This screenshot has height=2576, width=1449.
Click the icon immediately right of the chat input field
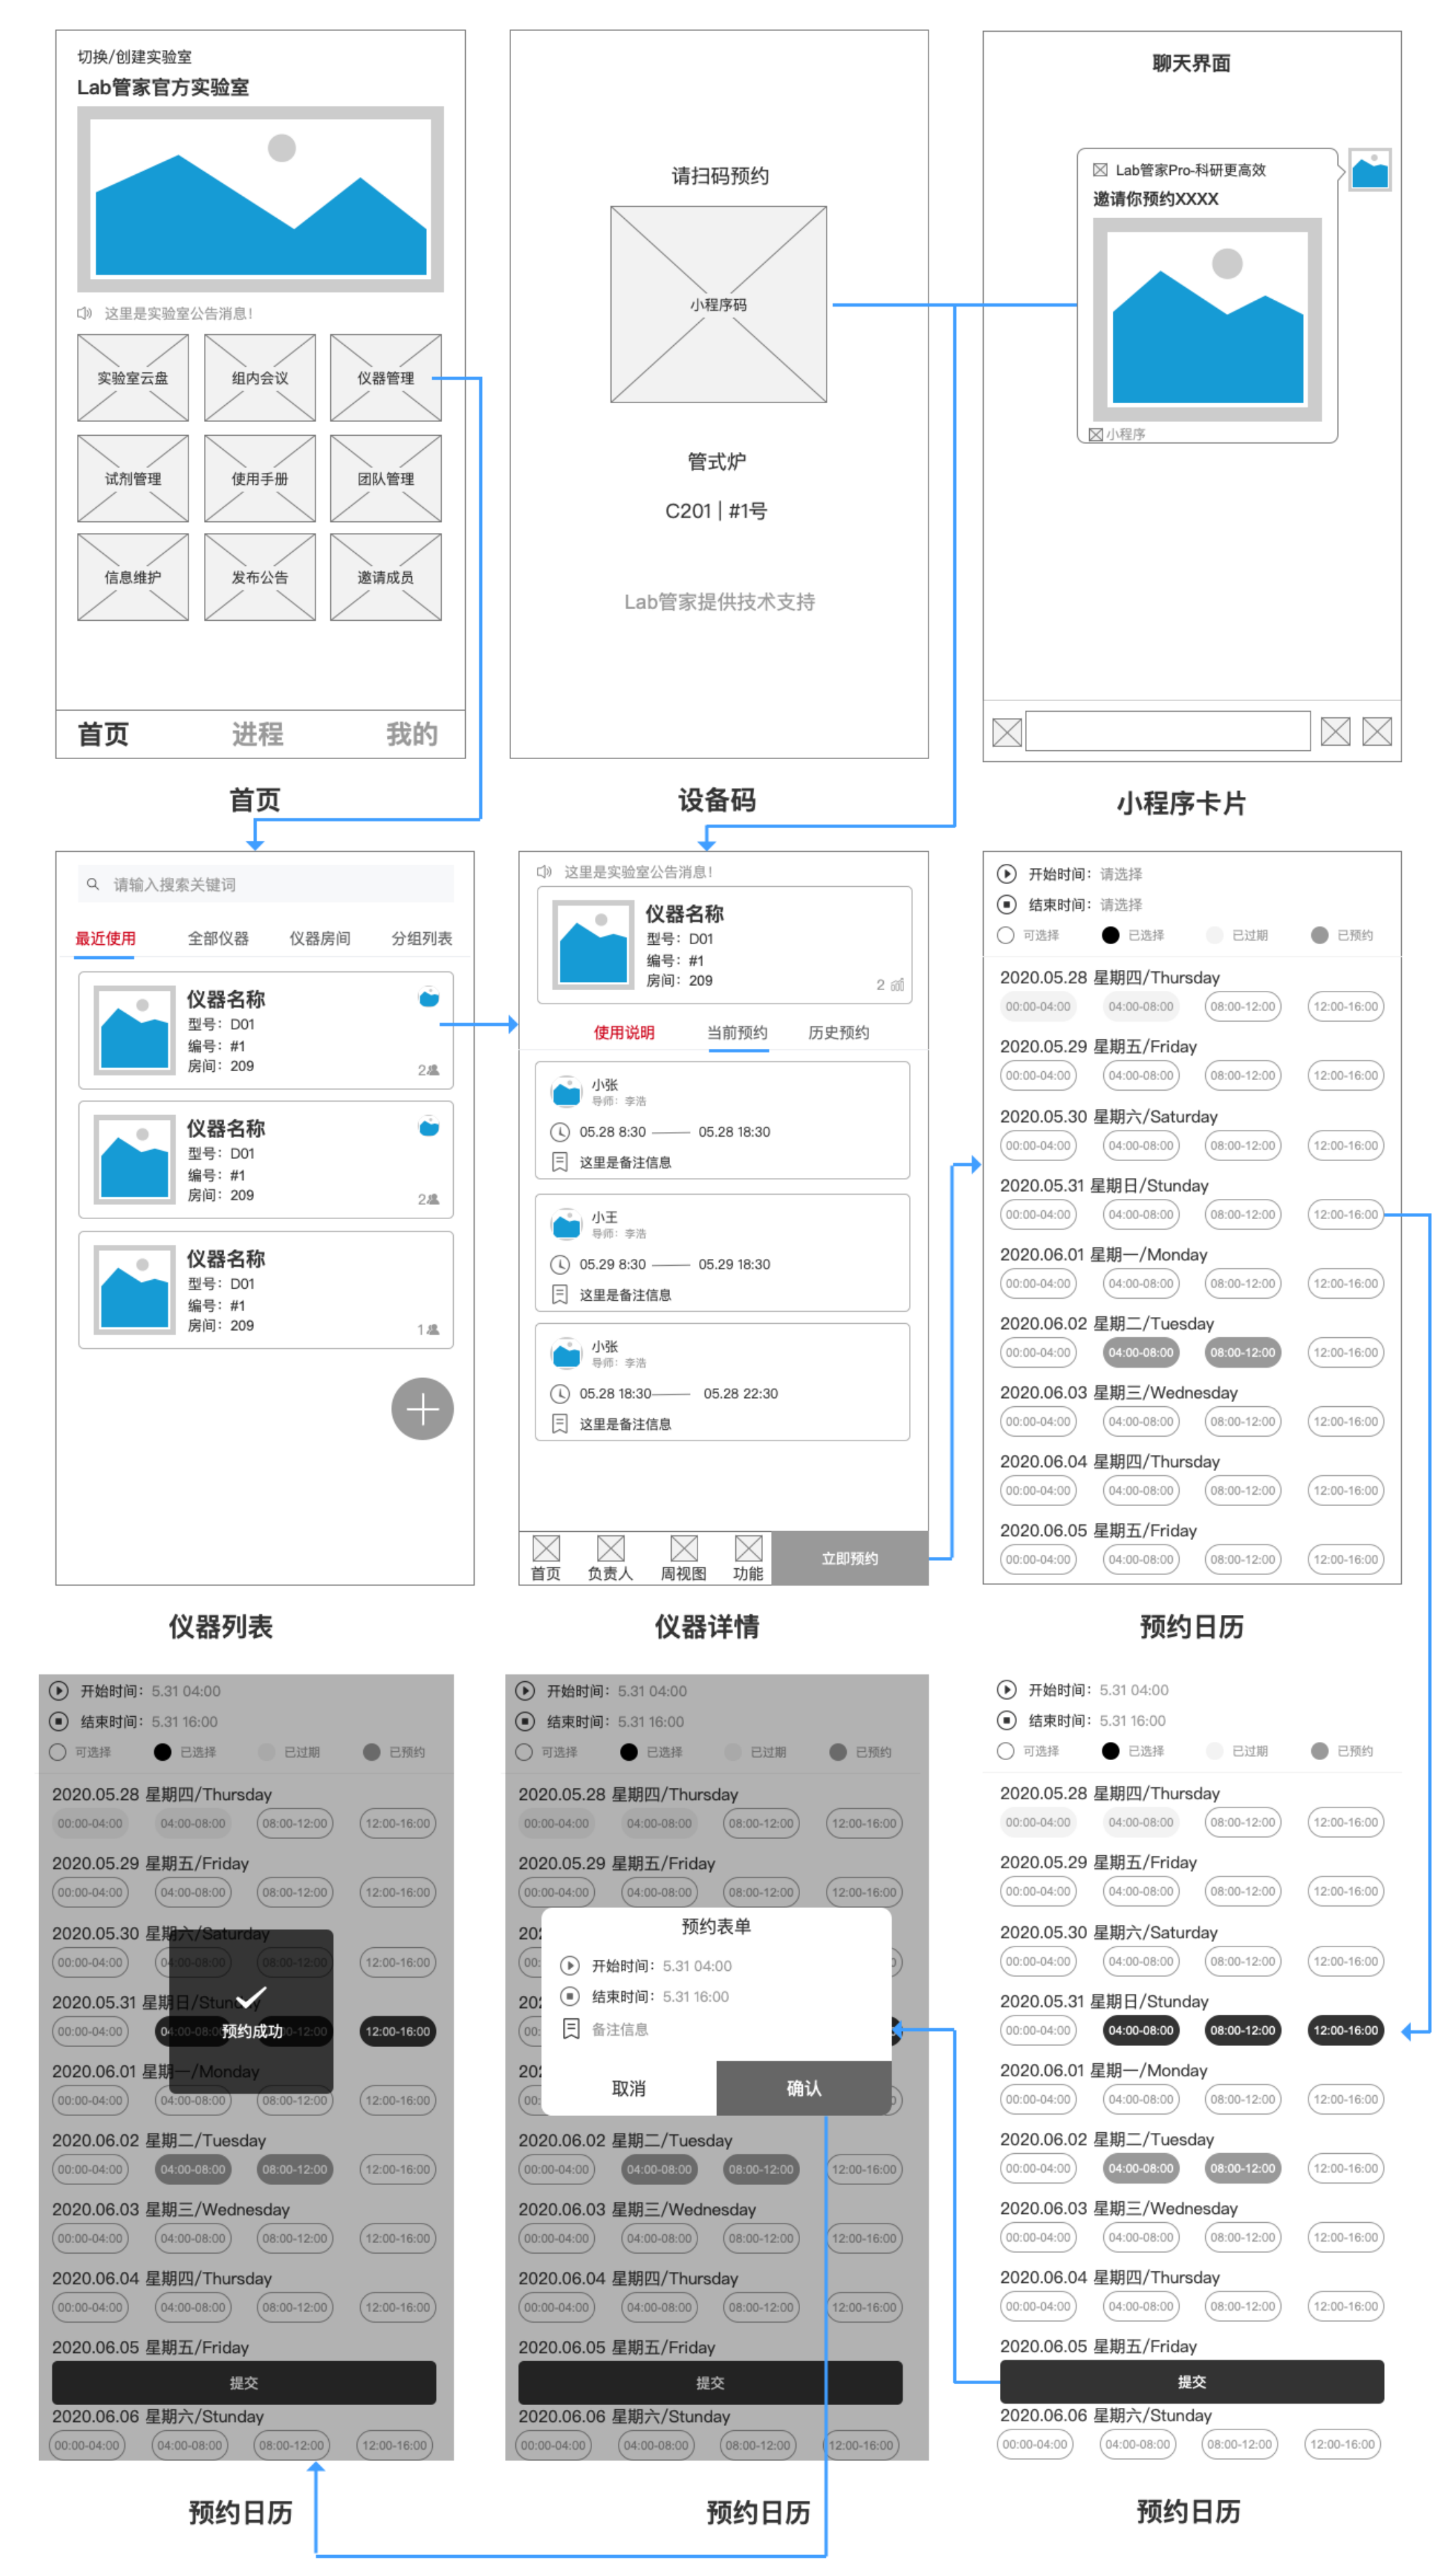tap(1335, 732)
